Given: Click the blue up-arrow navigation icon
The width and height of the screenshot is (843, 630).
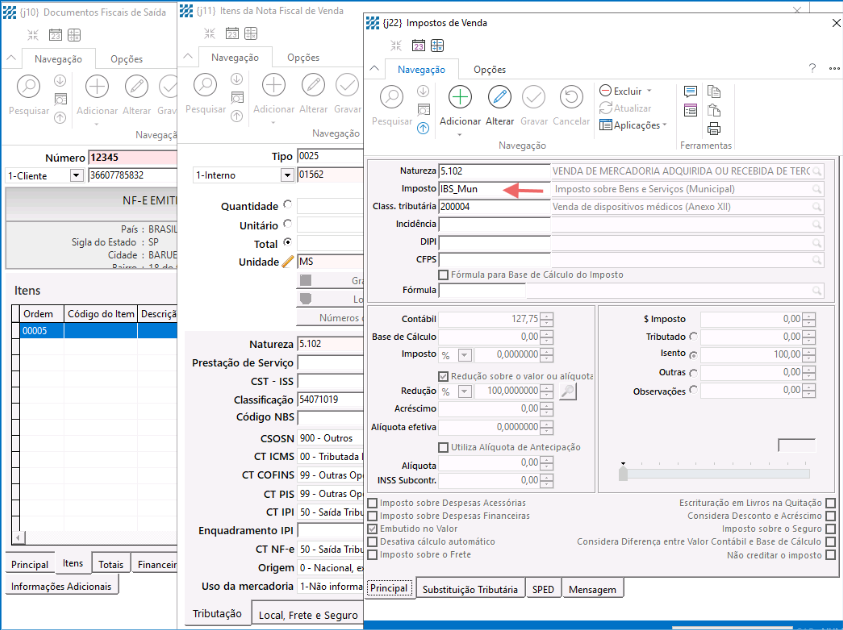Looking at the screenshot, I should click(423, 127).
